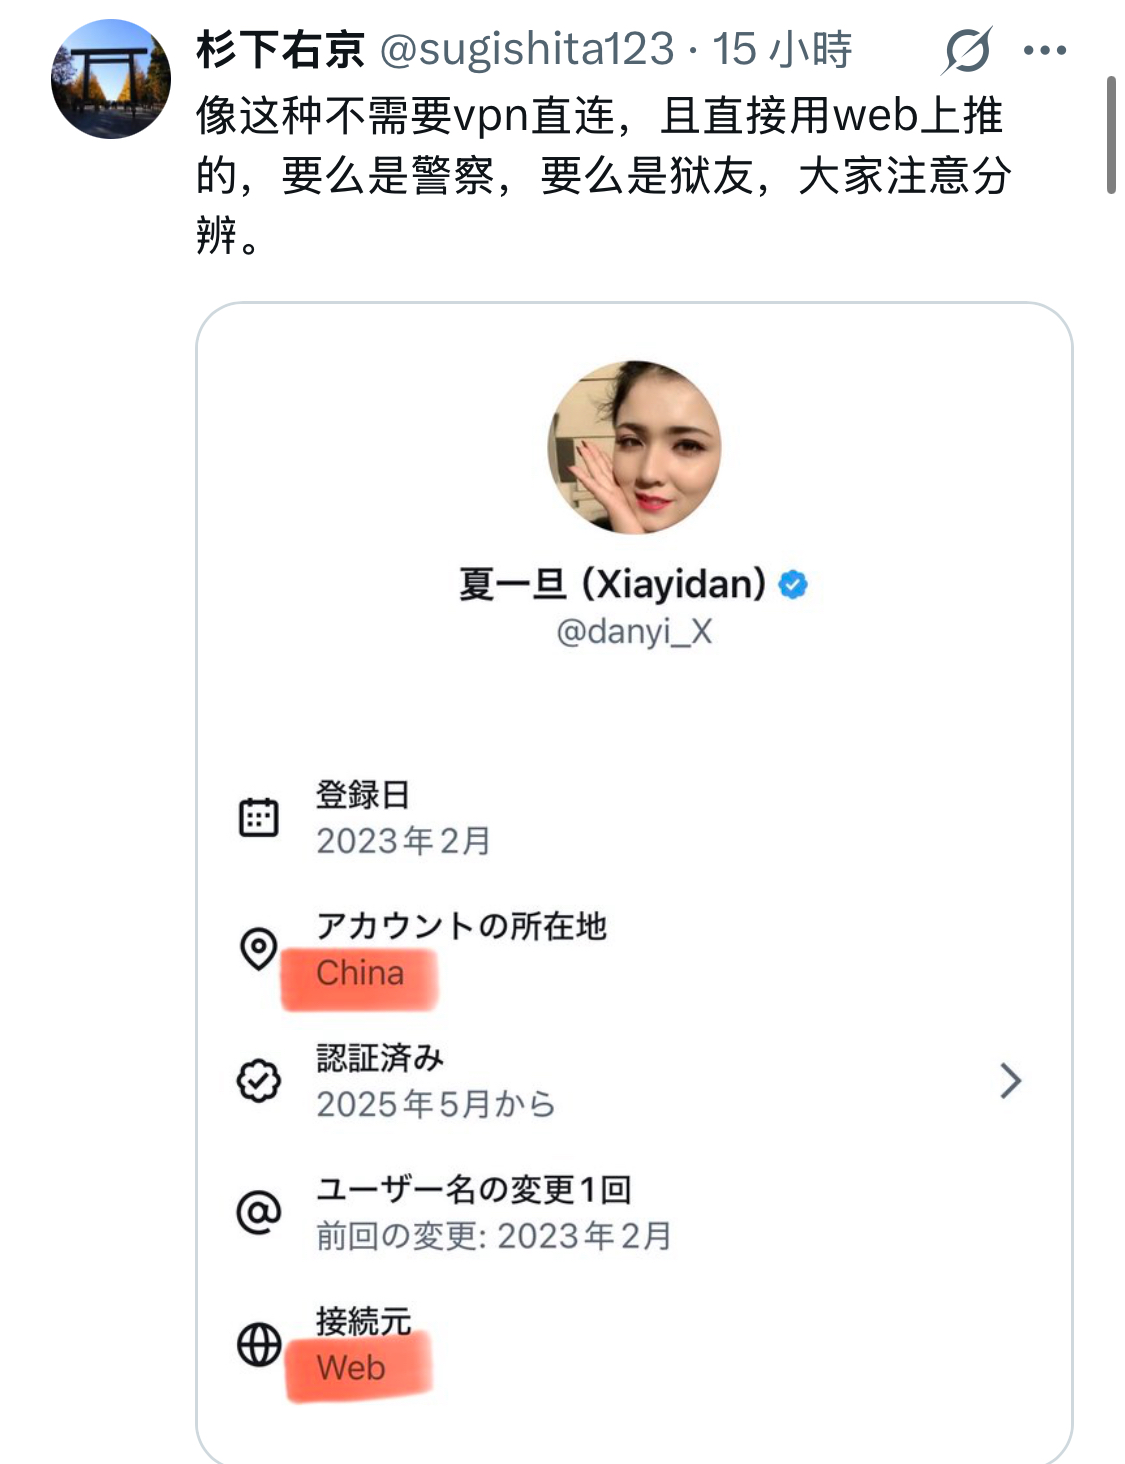The image size is (1125, 1464).
Task: Click the highlighted Web connection value
Action: [x=351, y=1367]
